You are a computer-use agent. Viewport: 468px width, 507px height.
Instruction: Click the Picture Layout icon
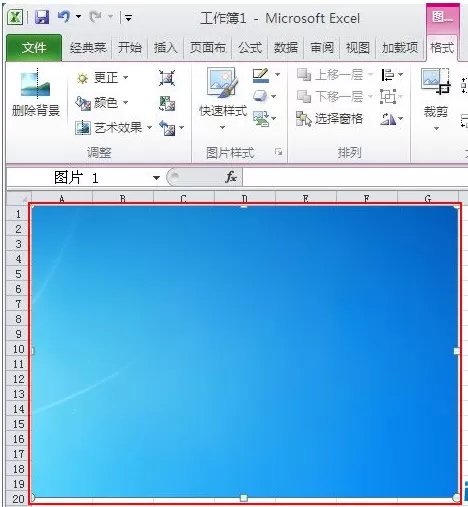coord(260,118)
